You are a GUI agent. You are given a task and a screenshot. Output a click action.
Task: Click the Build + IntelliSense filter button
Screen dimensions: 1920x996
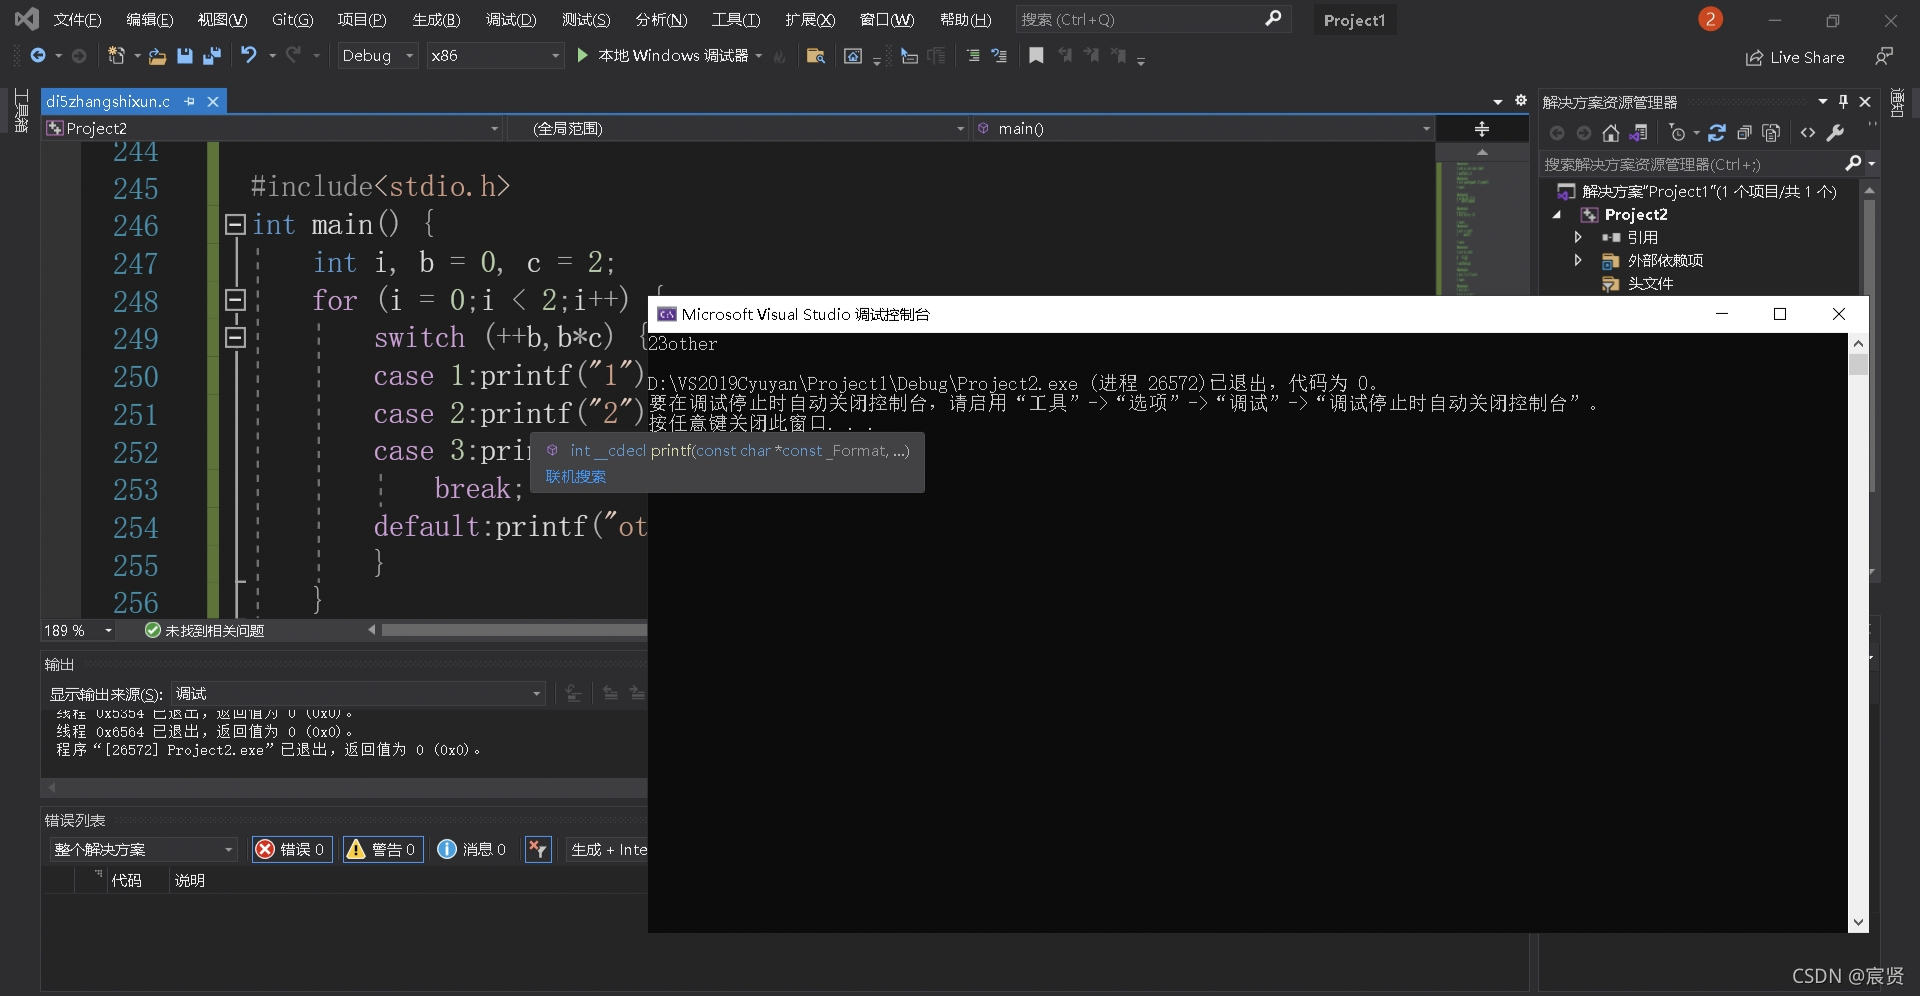608,849
